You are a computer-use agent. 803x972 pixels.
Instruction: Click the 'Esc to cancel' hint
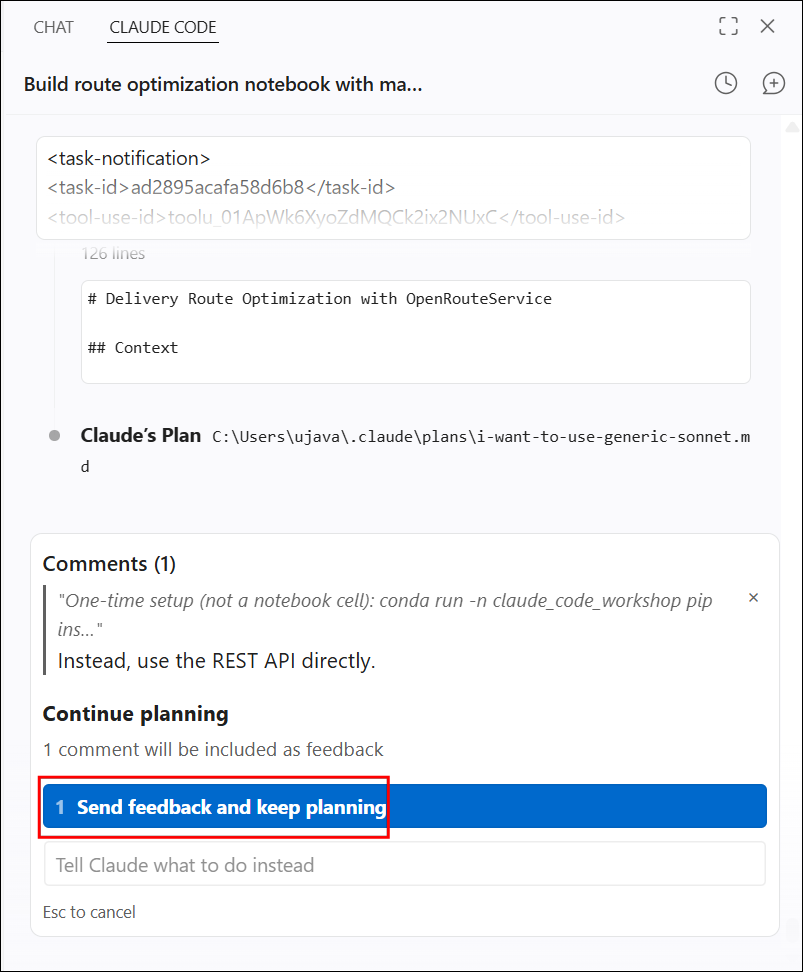(89, 912)
